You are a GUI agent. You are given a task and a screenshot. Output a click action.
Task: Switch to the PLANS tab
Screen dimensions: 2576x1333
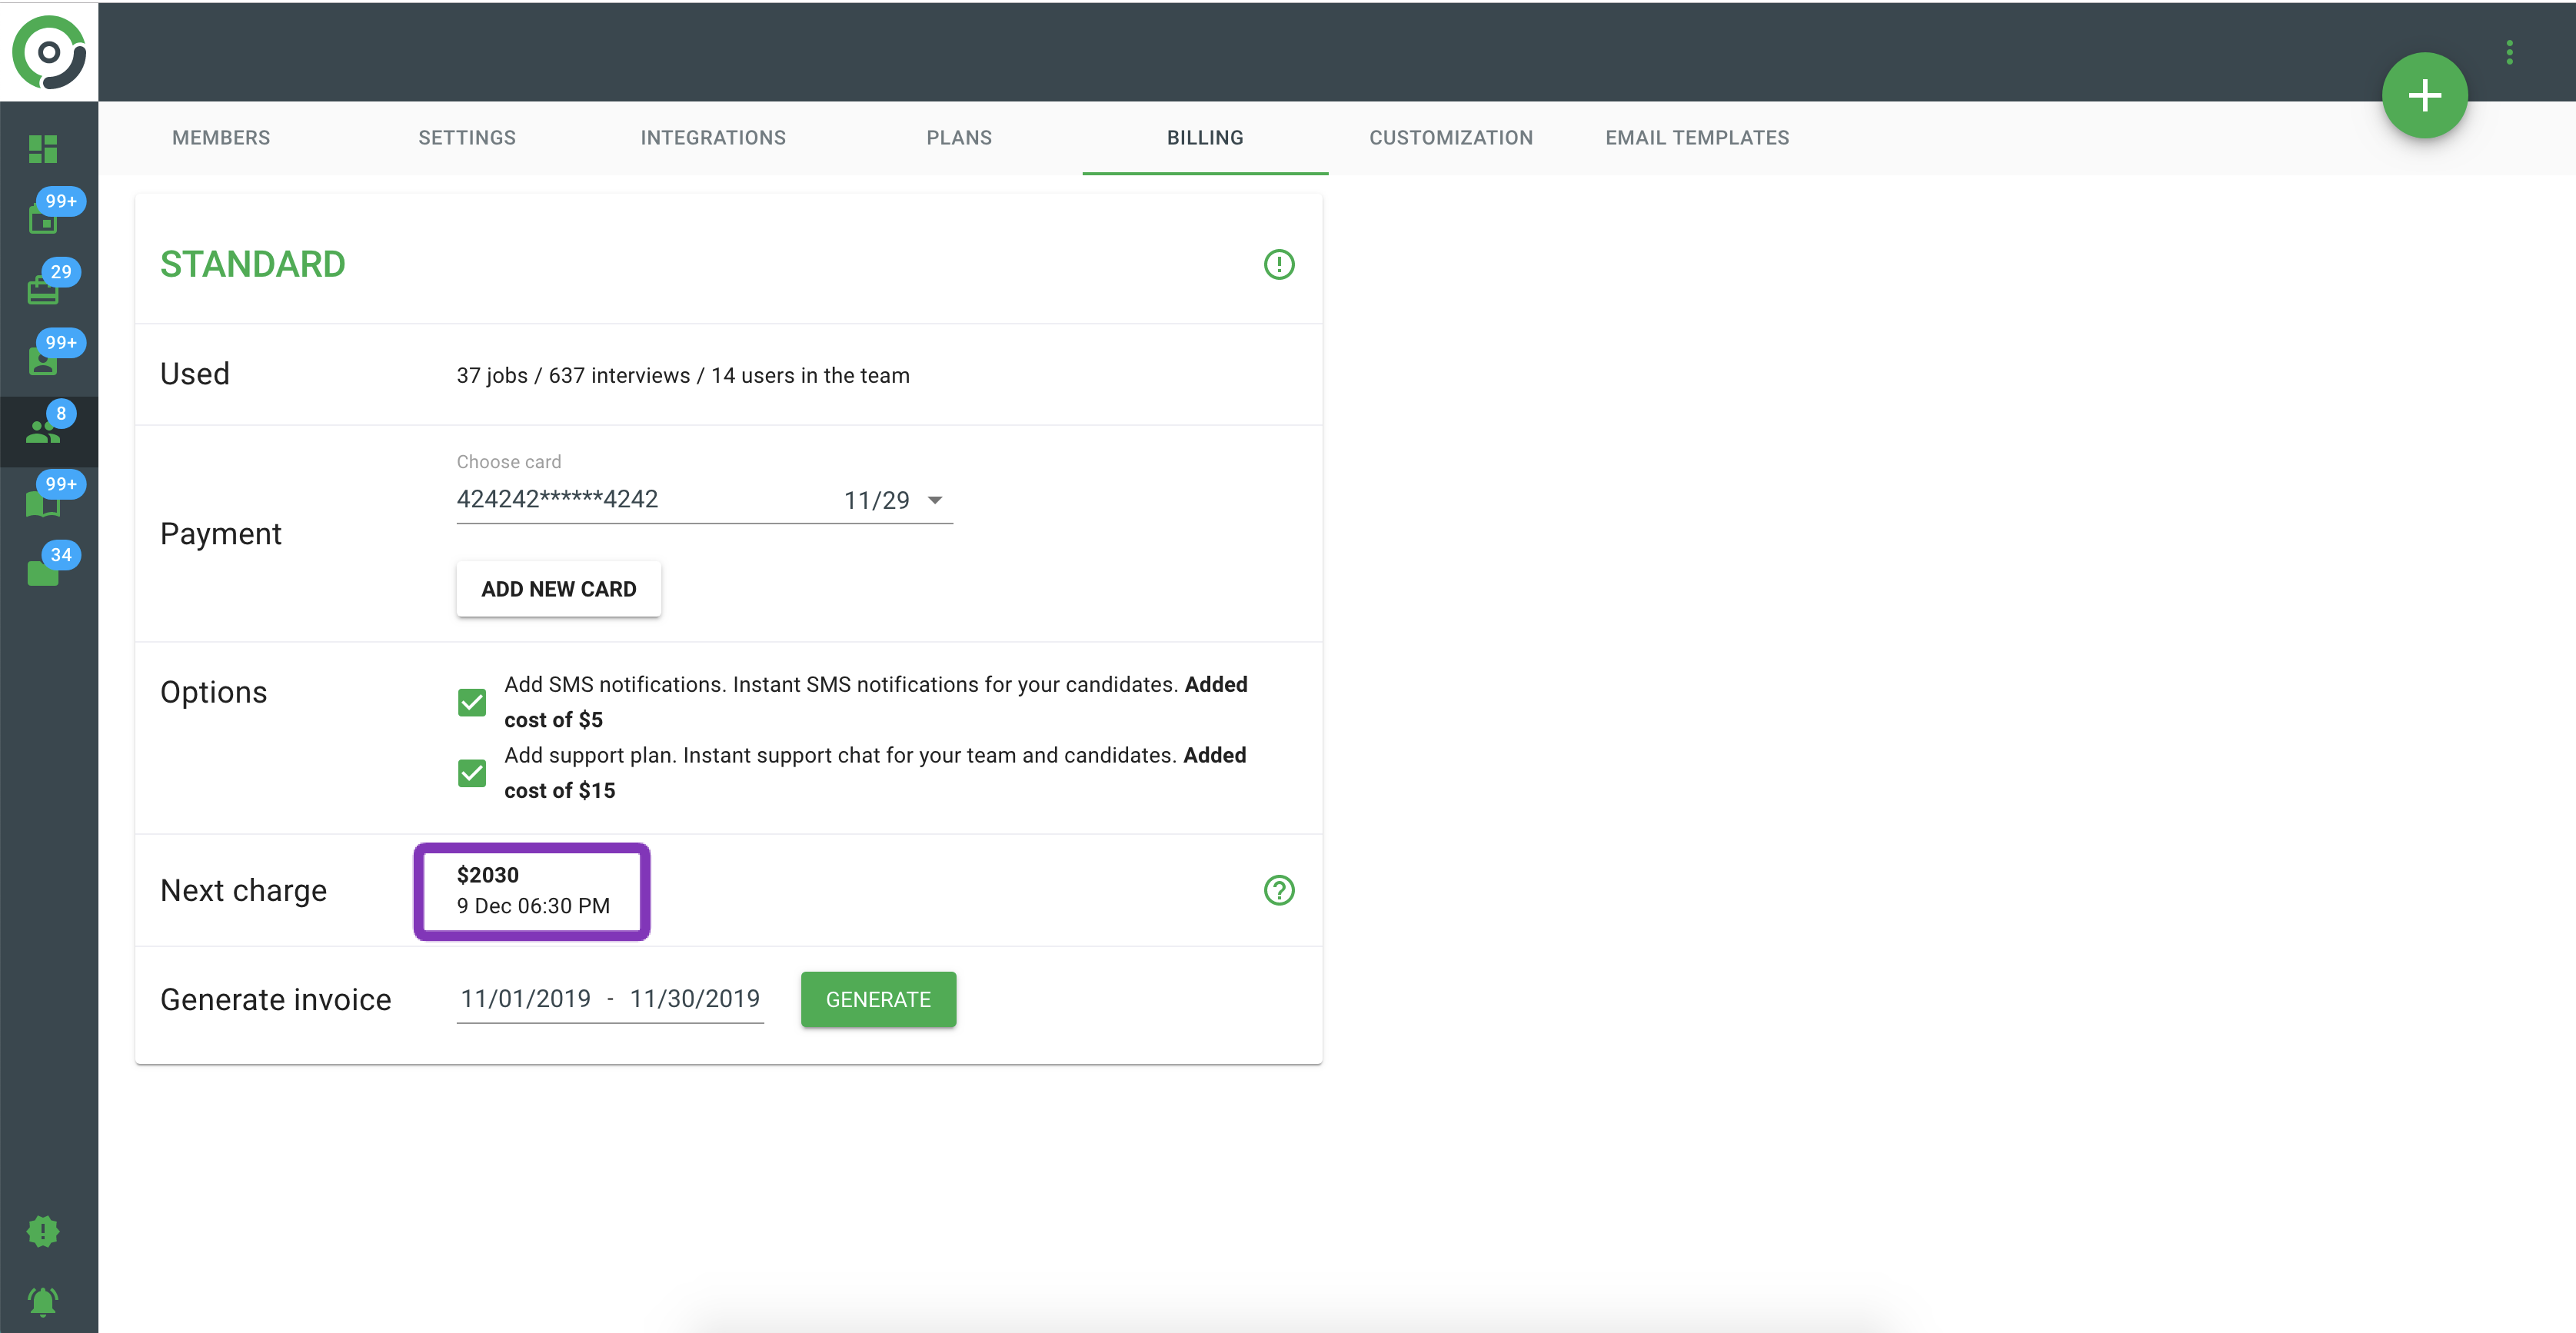coord(958,138)
